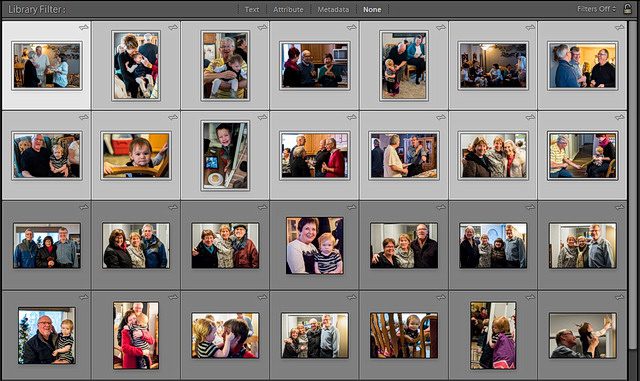
Task: Select the photo of bald man holding toddler by Christmas tree
Action: click(47, 336)
